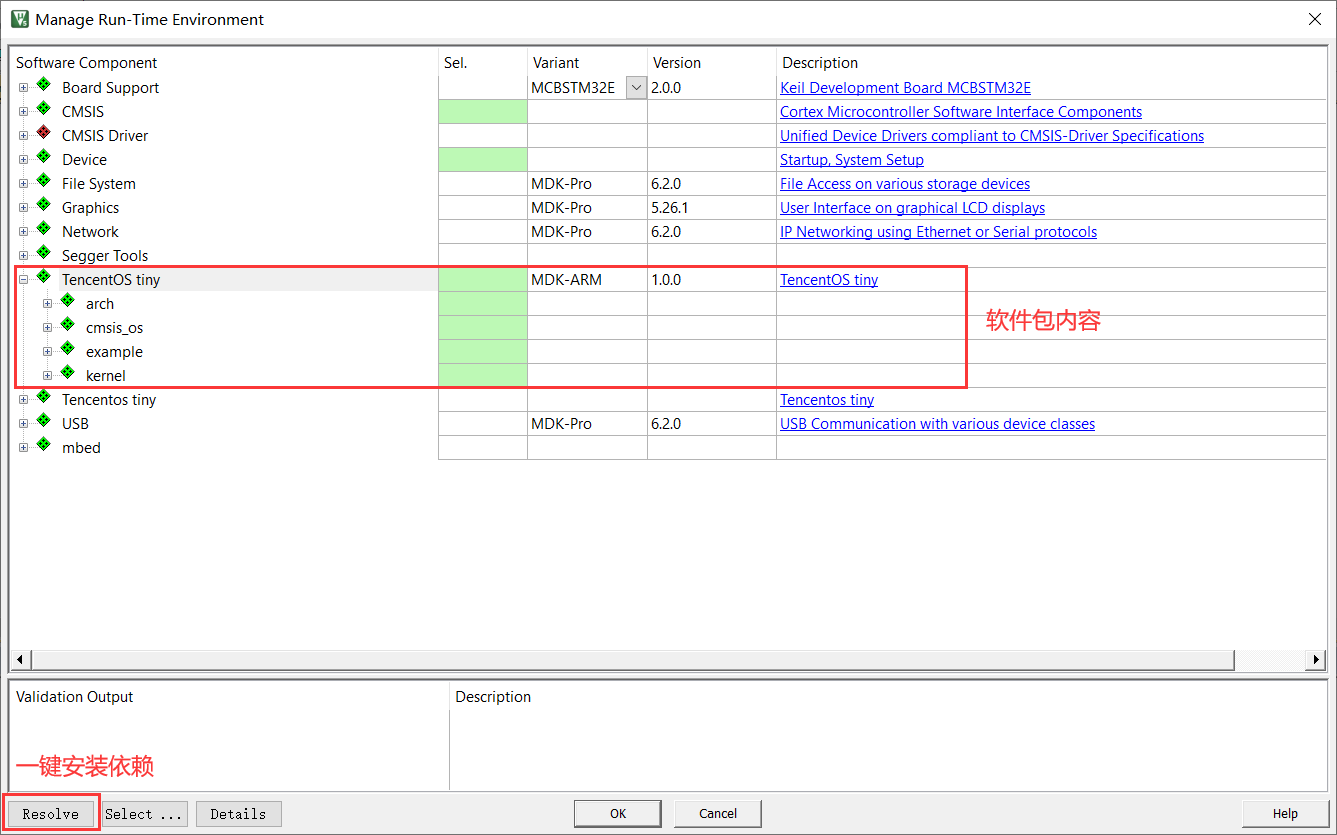Click the TencentOS tiny diamond icon

point(43,278)
